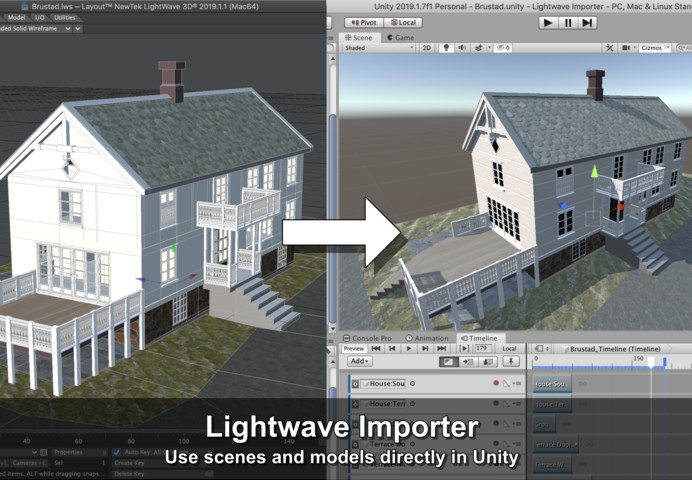The image size is (692, 480).
Task: Open the Timeline Add dropdown
Action: (x=360, y=361)
